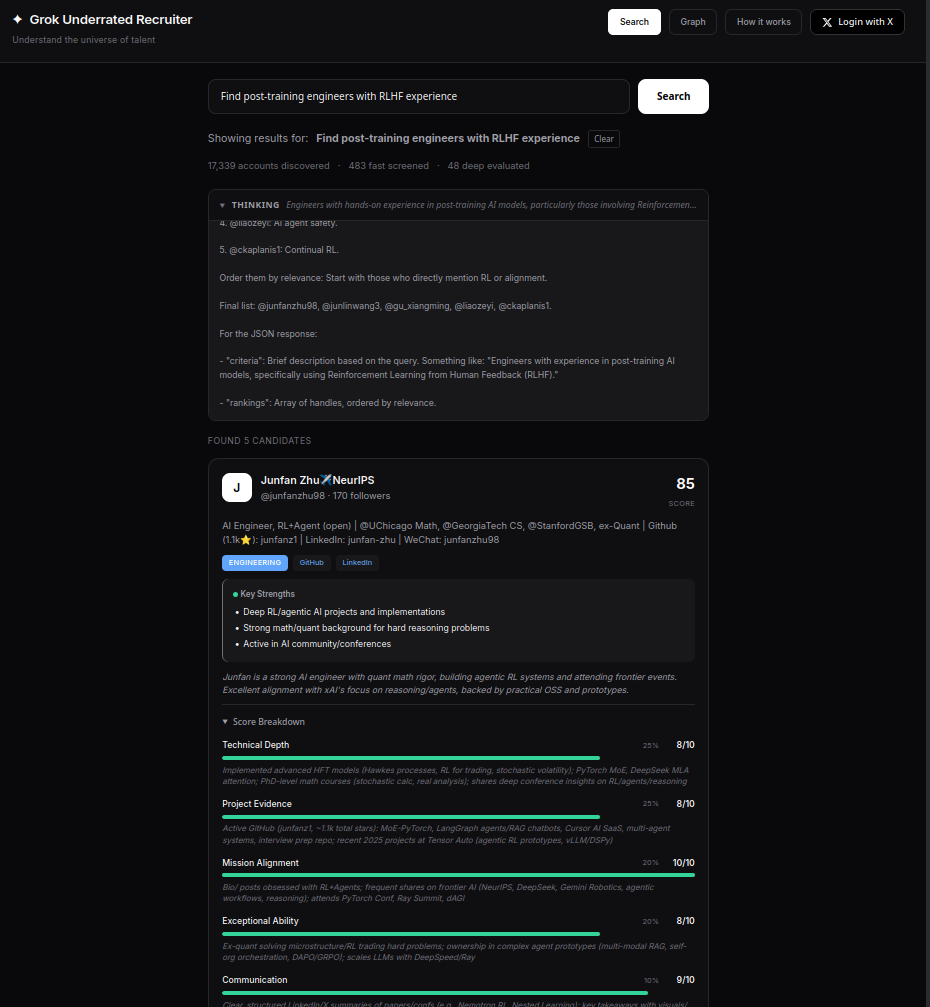Click the Communication 9/10 score

(x=685, y=980)
